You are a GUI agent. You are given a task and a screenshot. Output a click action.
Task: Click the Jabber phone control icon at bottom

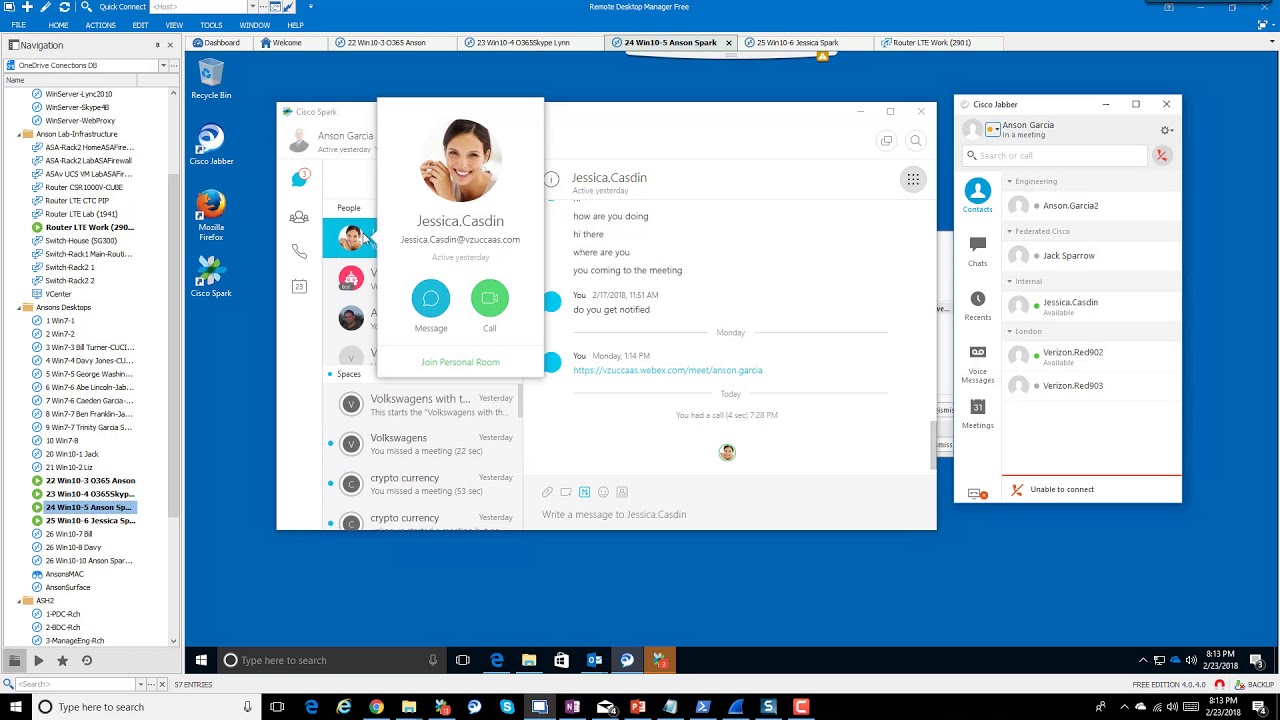coord(978,494)
